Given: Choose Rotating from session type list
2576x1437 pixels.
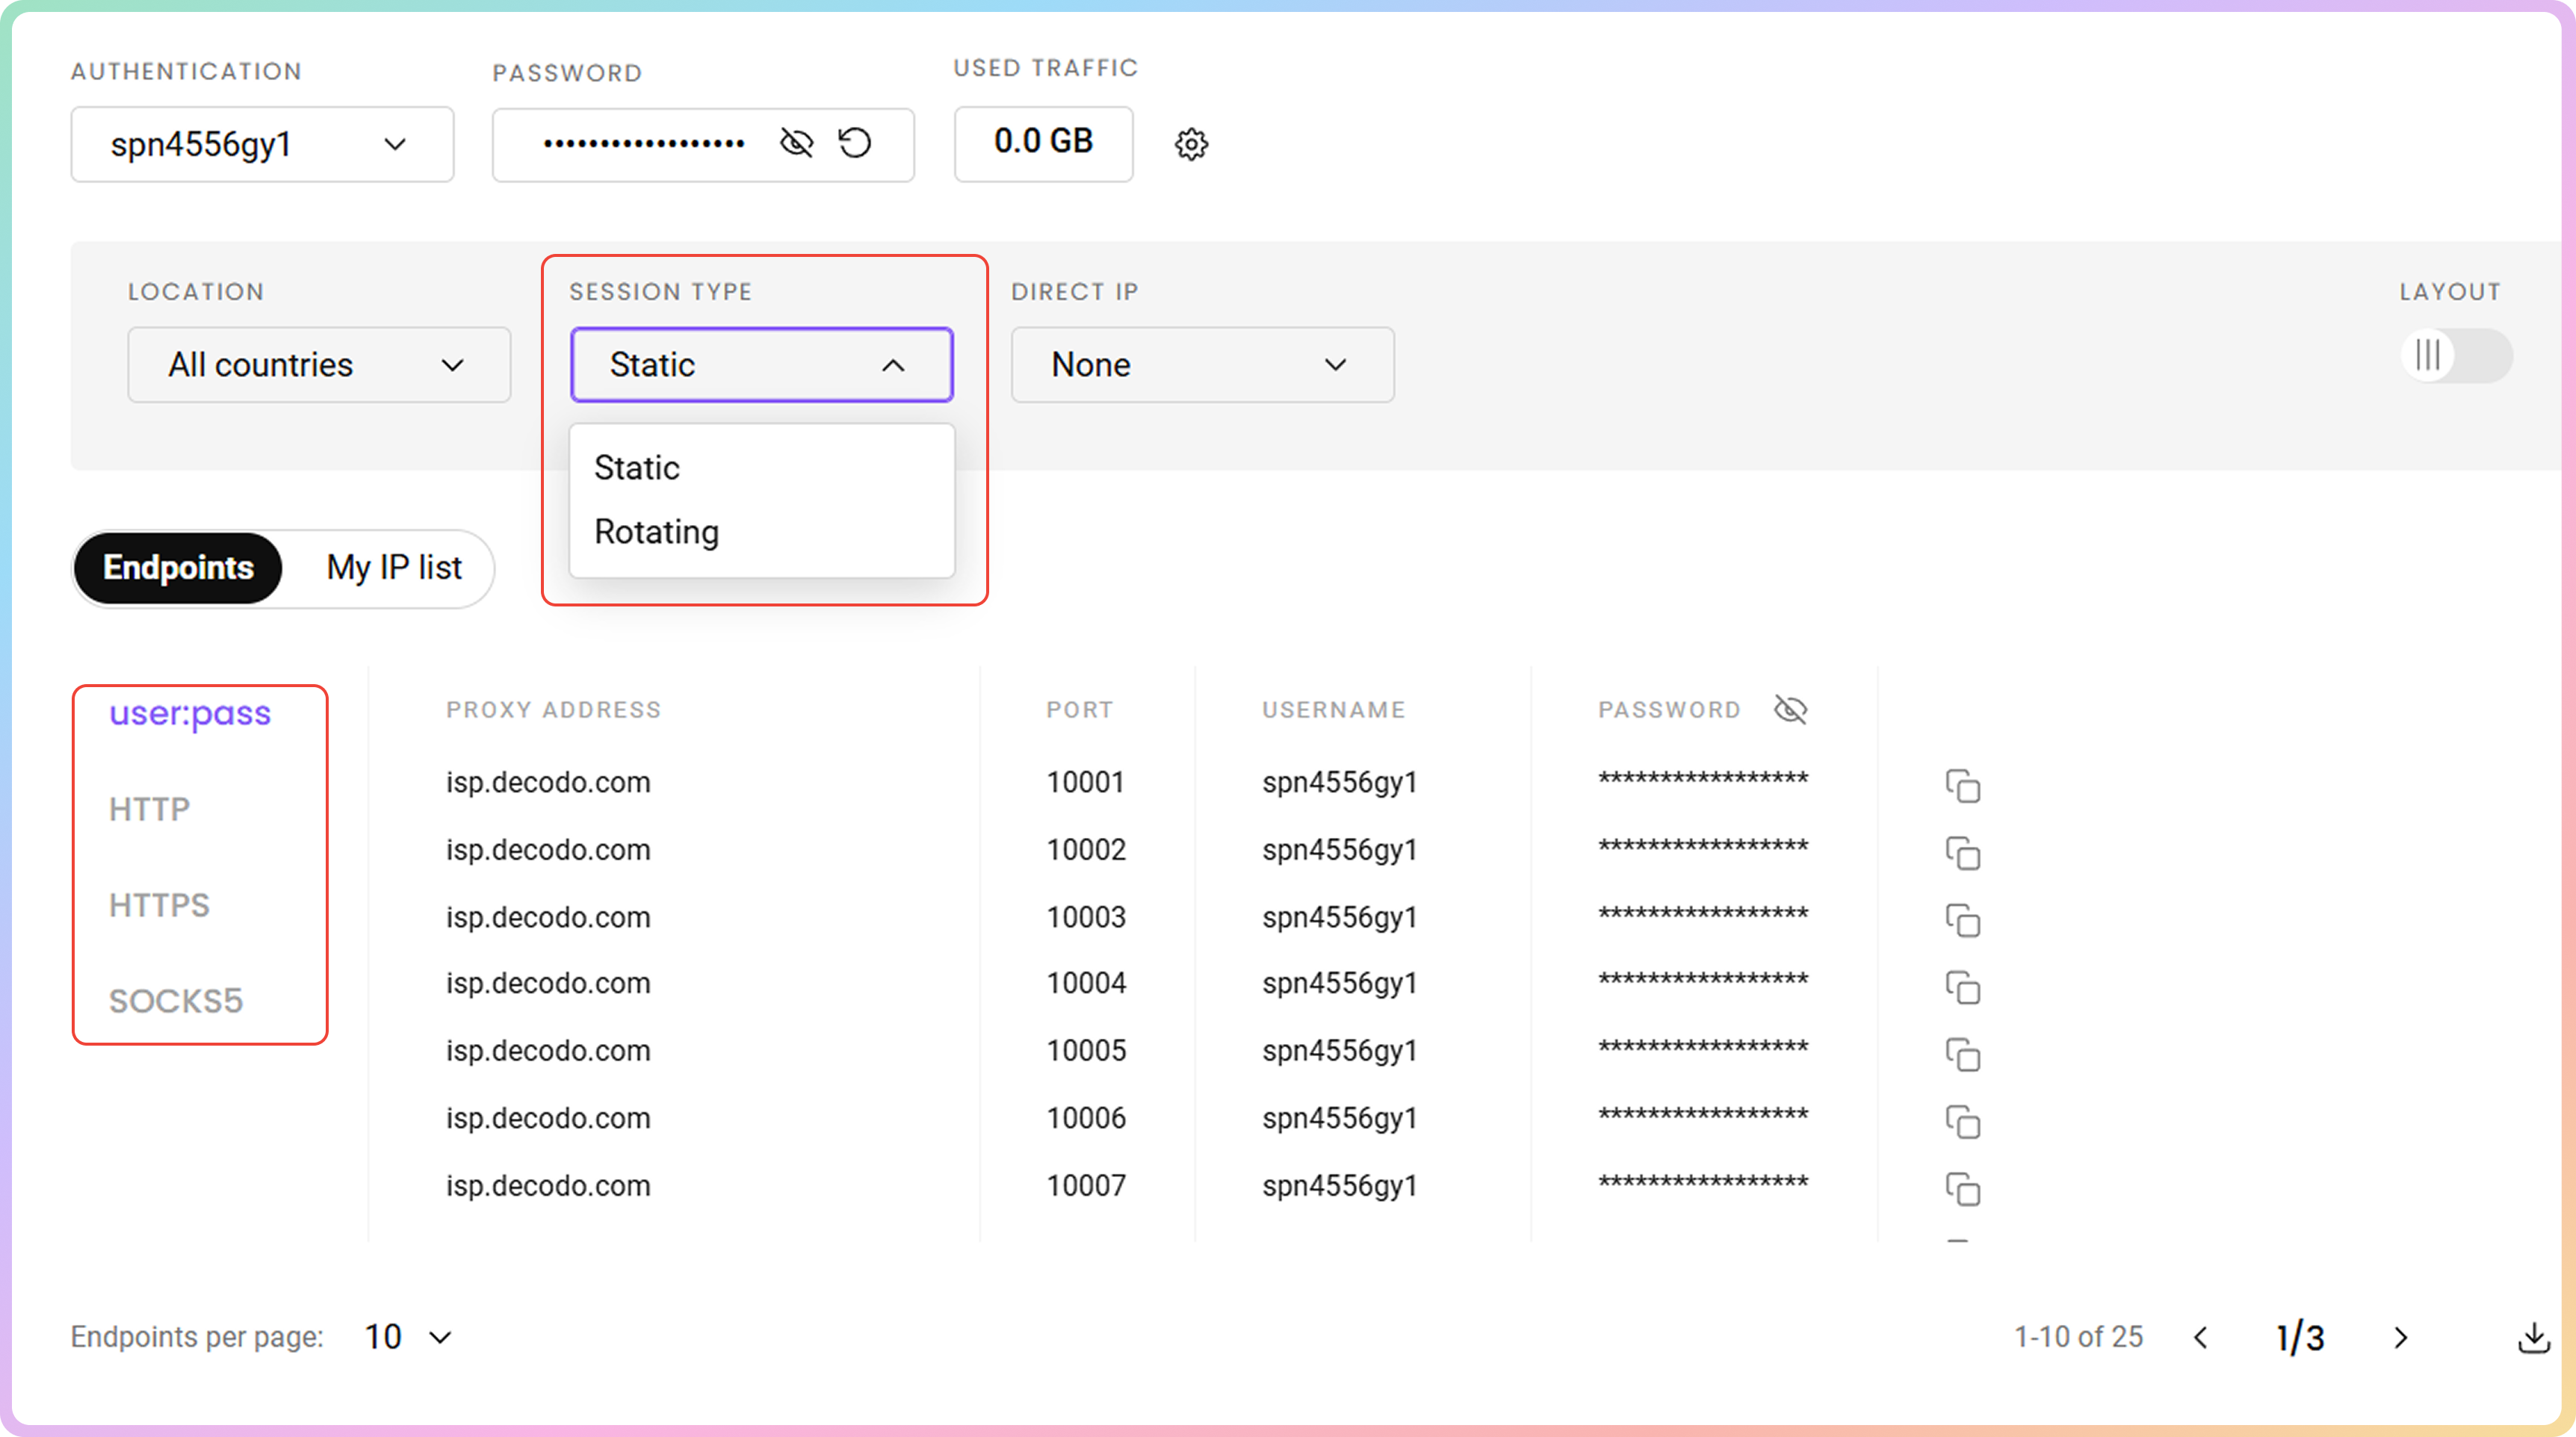Looking at the screenshot, I should click(x=657, y=532).
